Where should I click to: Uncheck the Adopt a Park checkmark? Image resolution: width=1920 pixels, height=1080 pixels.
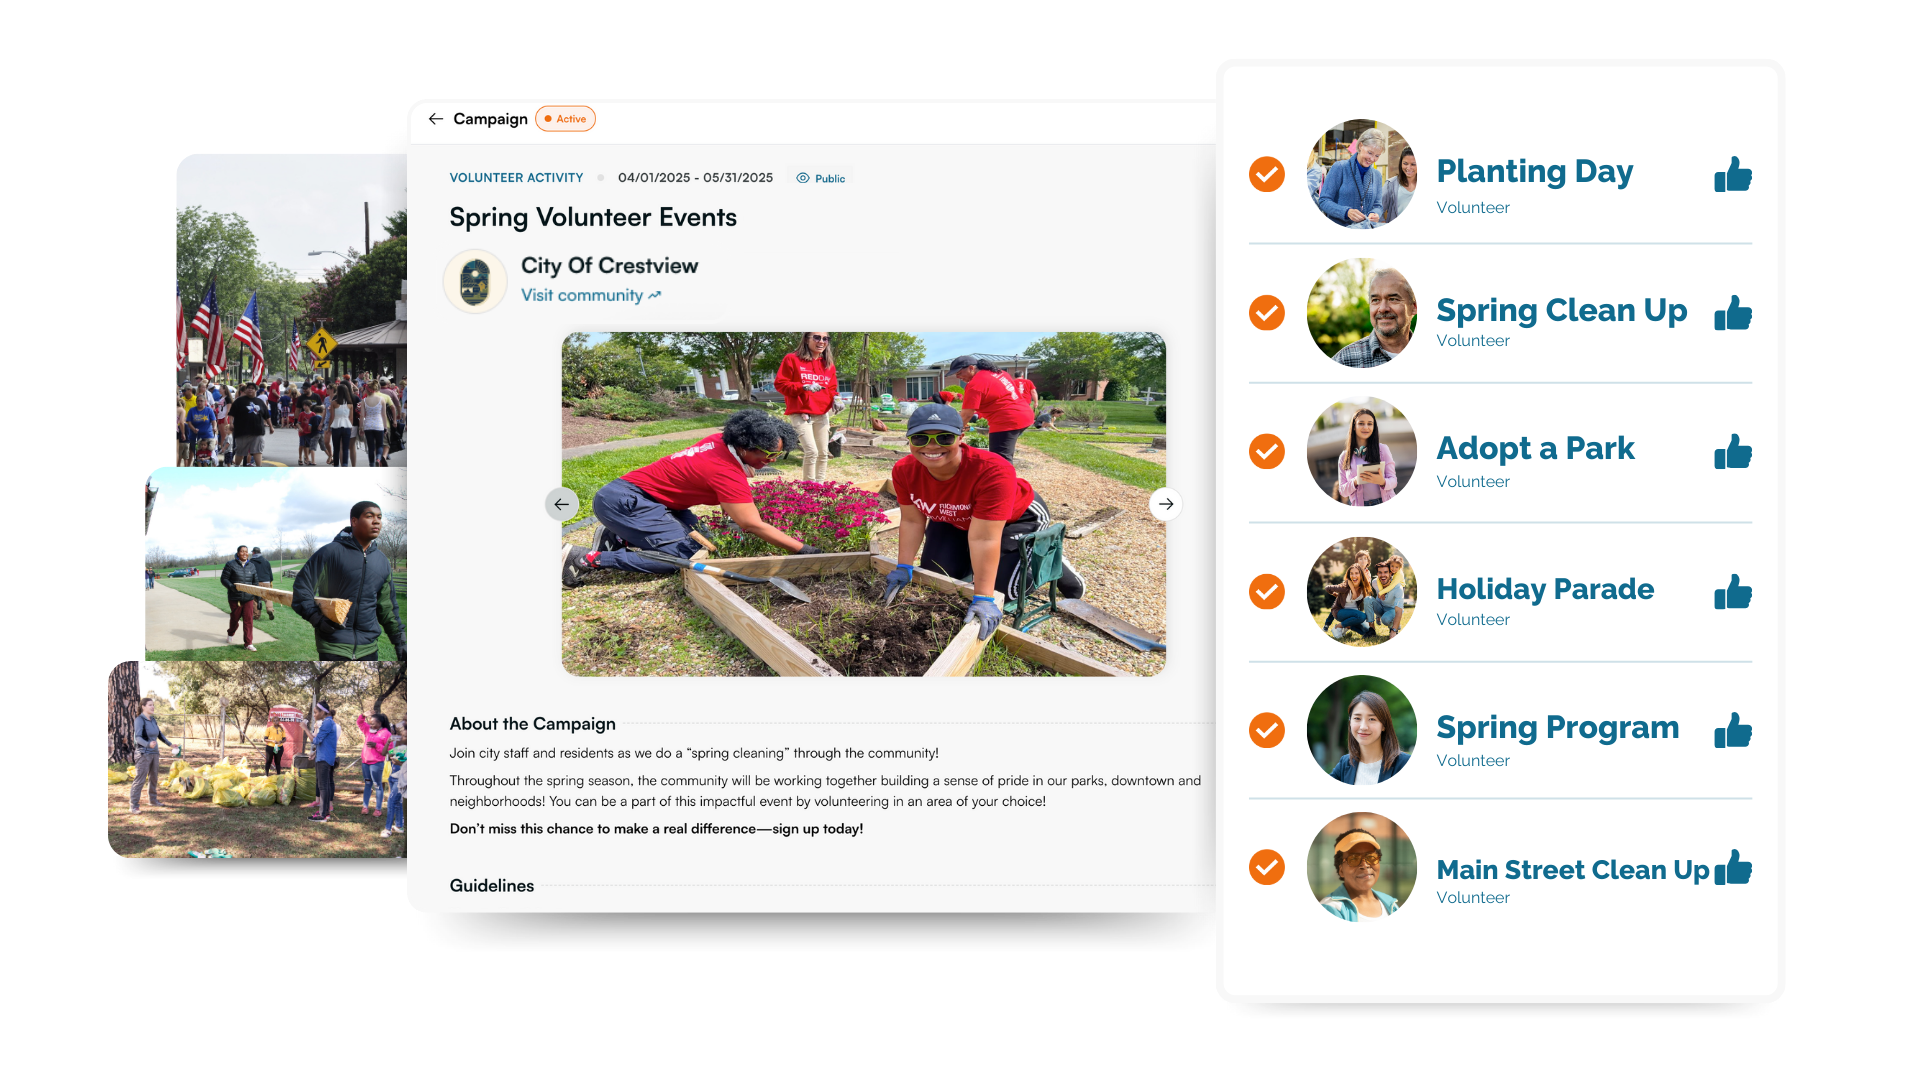[1267, 451]
